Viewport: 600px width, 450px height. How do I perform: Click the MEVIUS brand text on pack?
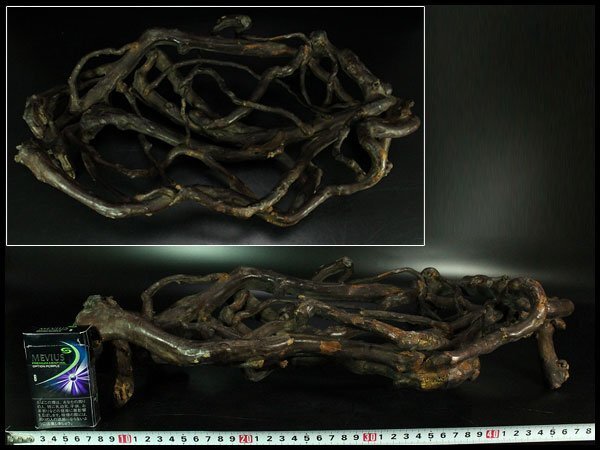point(48,358)
